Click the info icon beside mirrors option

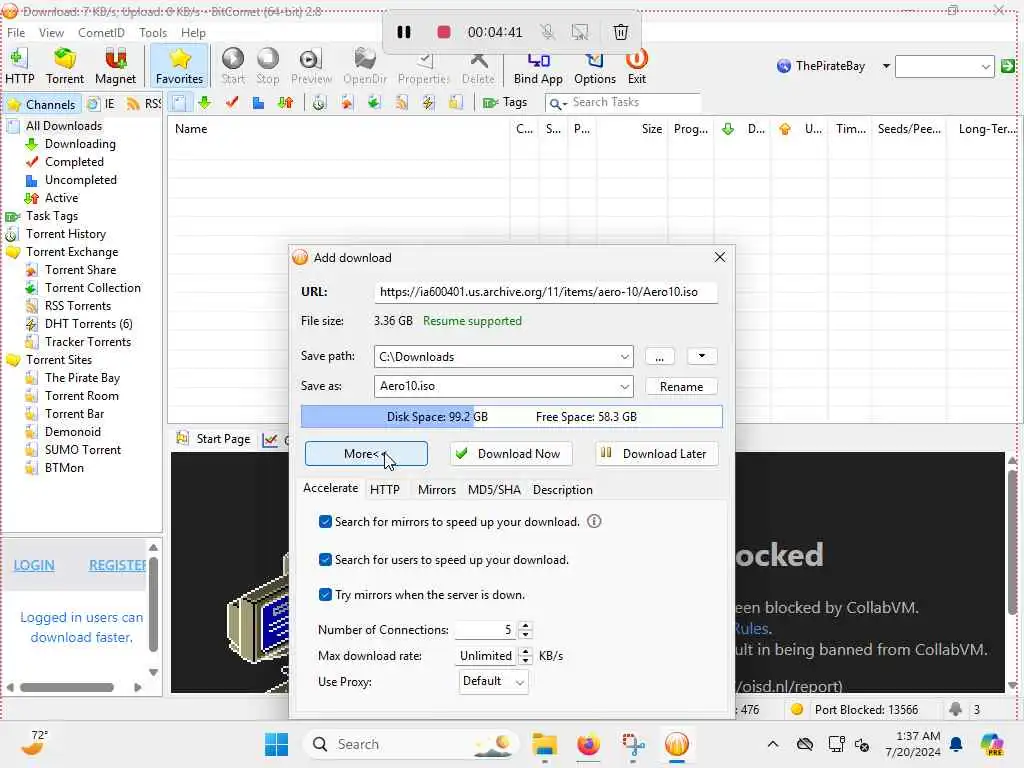[x=594, y=521]
